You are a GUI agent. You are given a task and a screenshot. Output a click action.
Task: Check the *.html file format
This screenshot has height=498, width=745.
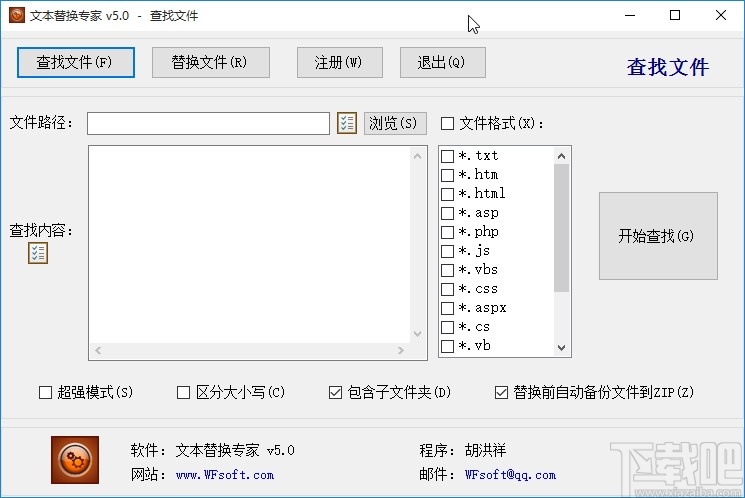447,194
